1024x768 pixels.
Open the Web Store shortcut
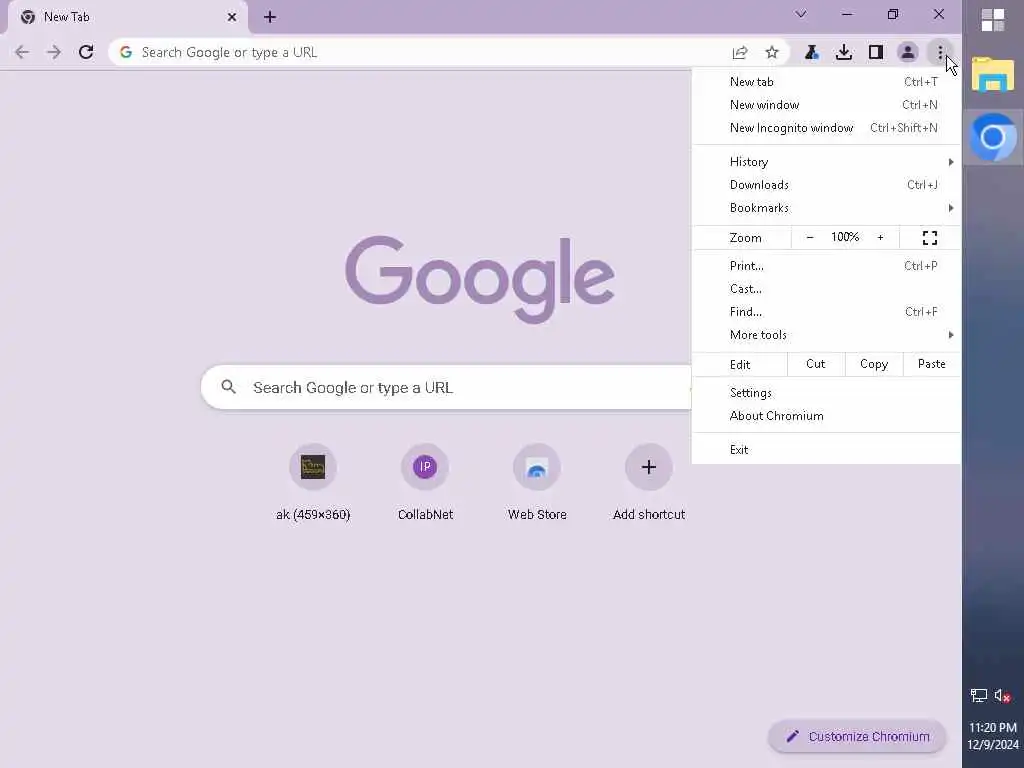point(537,483)
